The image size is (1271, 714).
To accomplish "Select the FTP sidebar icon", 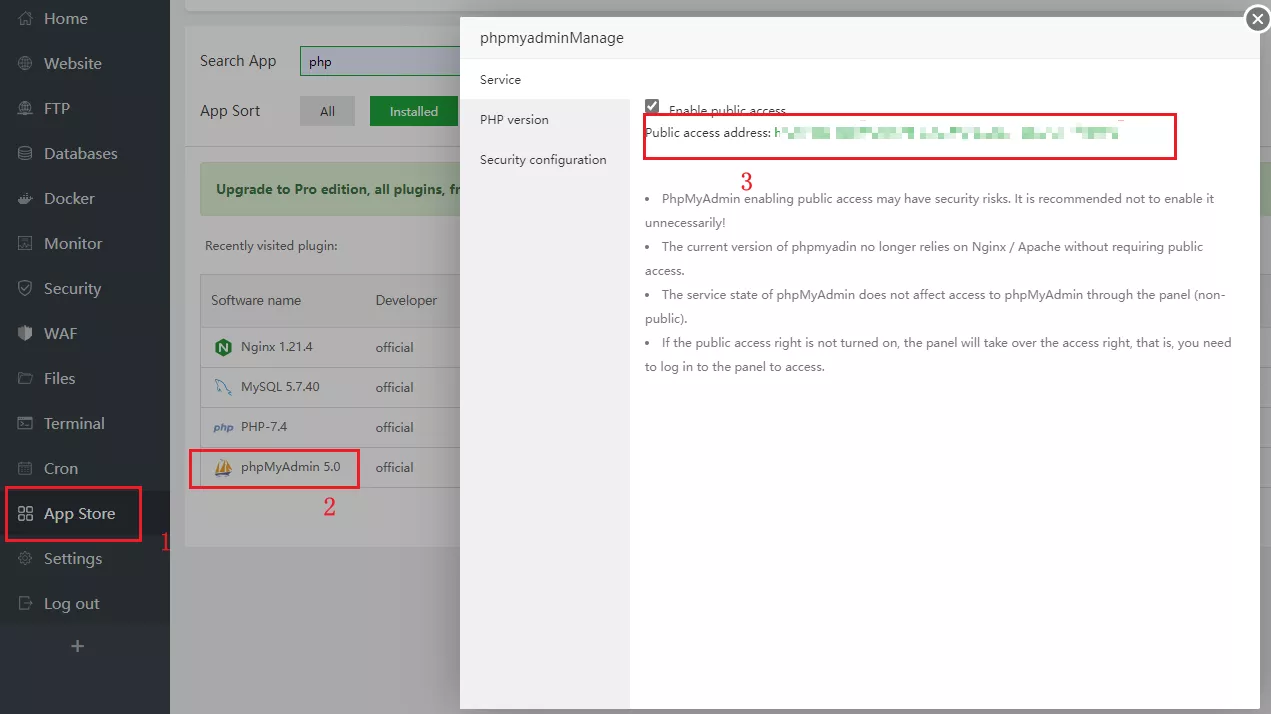I will tap(26, 109).
